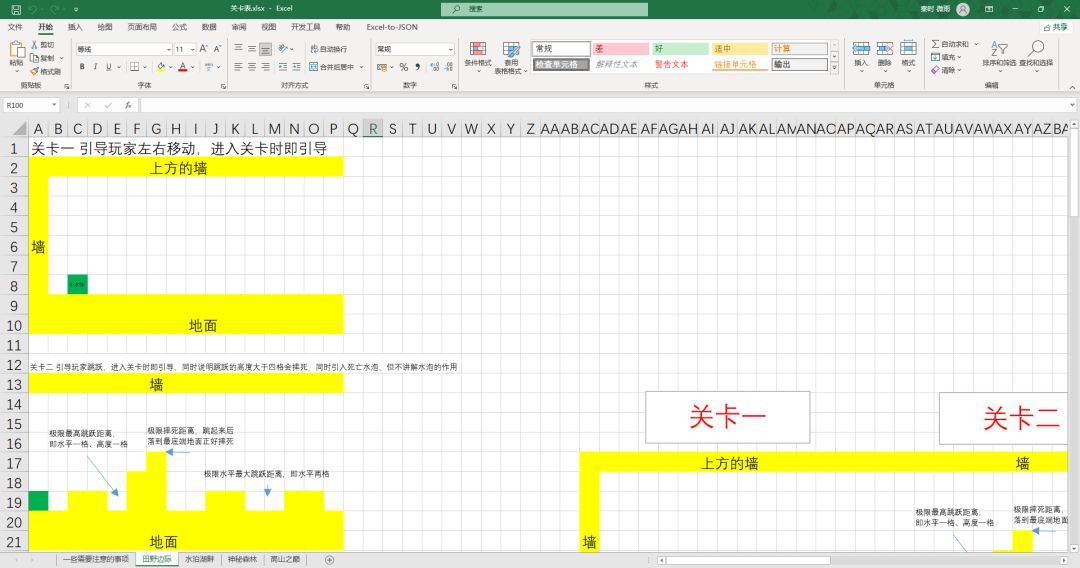Screen dimensions: 1080x568
Task: Apply comma style icon
Action: click(x=417, y=67)
